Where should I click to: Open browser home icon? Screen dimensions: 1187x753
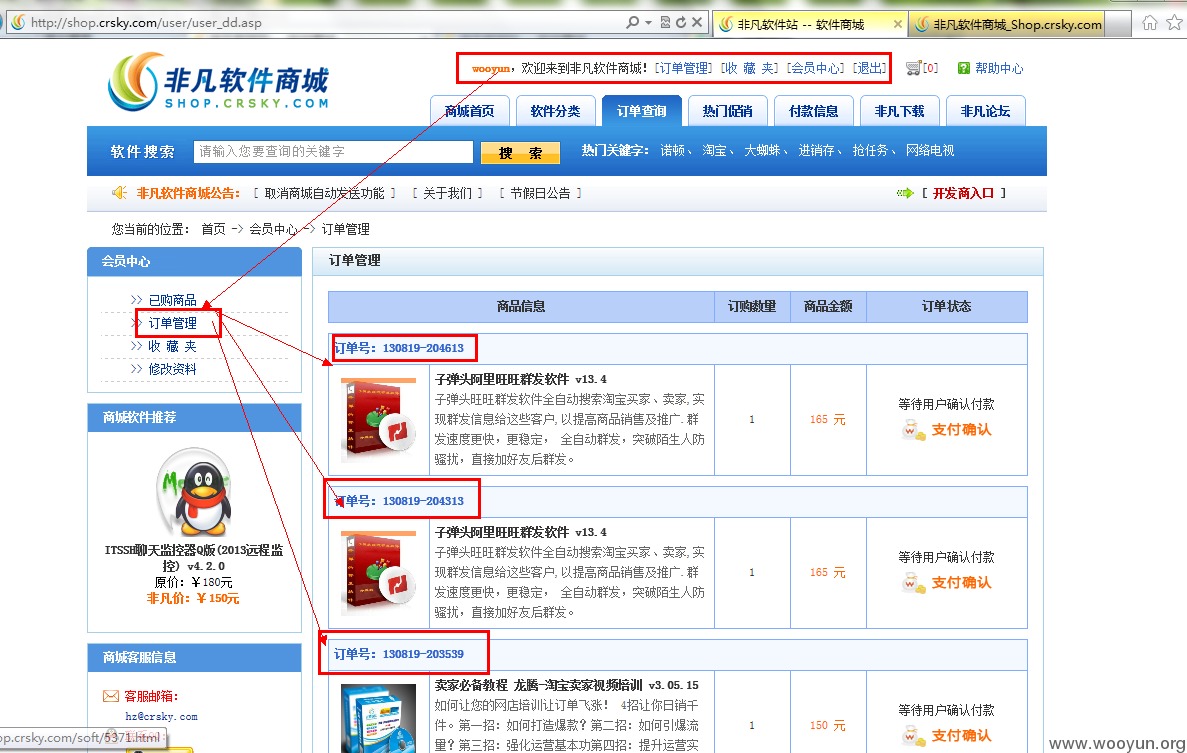[1150, 23]
